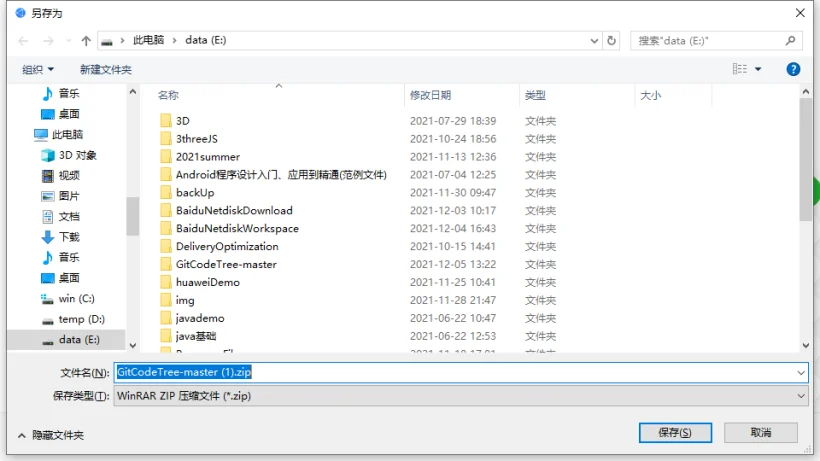Expand the file name dropdown arrow
Screen dimensions: 820x461
click(801, 373)
